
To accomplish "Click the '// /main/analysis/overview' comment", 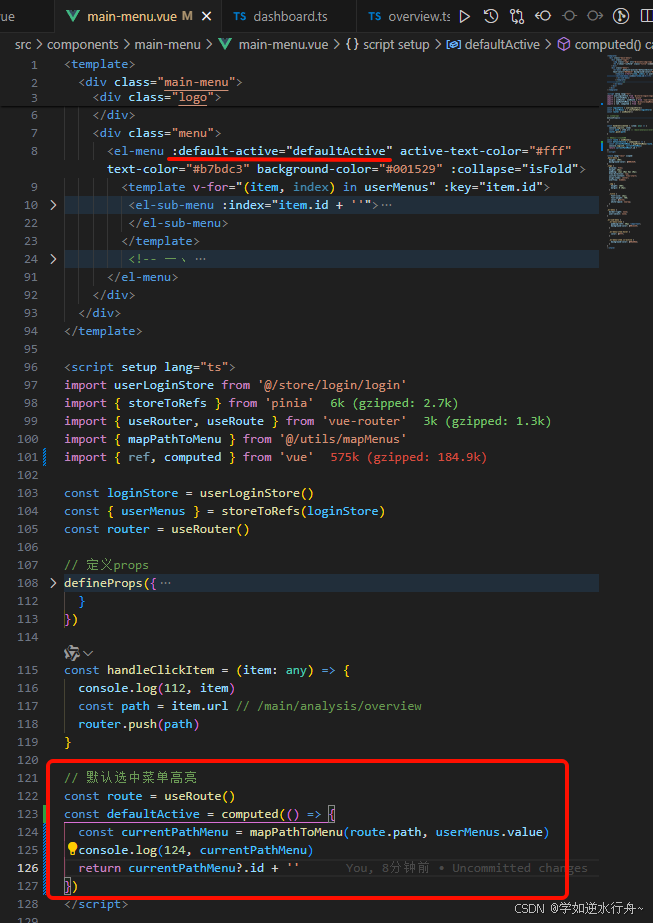I will tap(329, 706).
